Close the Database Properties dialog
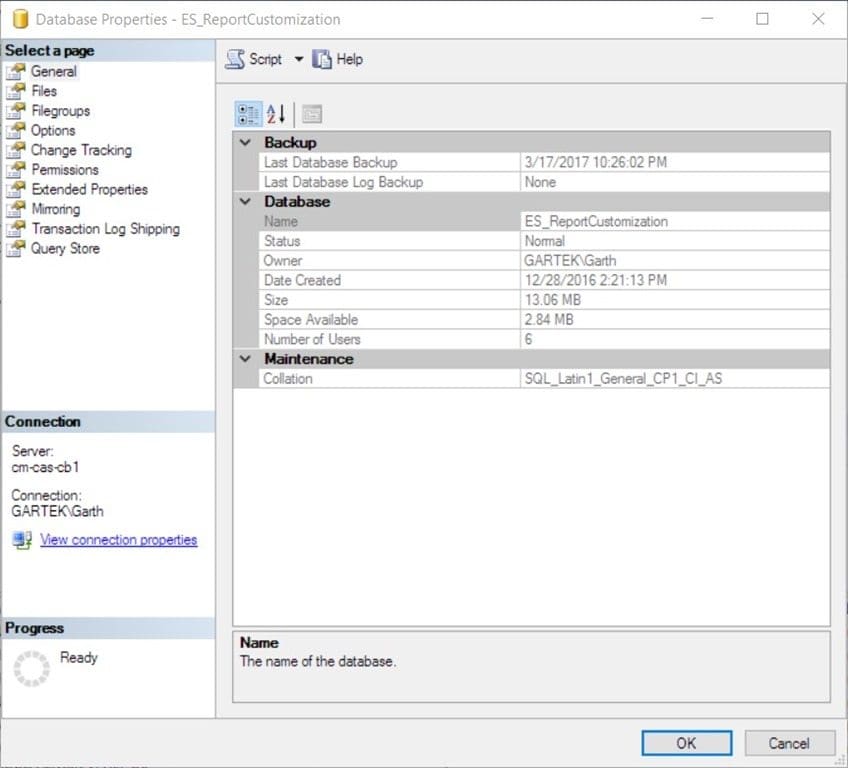The height and width of the screenshot is (768, 848). [818, 19]
